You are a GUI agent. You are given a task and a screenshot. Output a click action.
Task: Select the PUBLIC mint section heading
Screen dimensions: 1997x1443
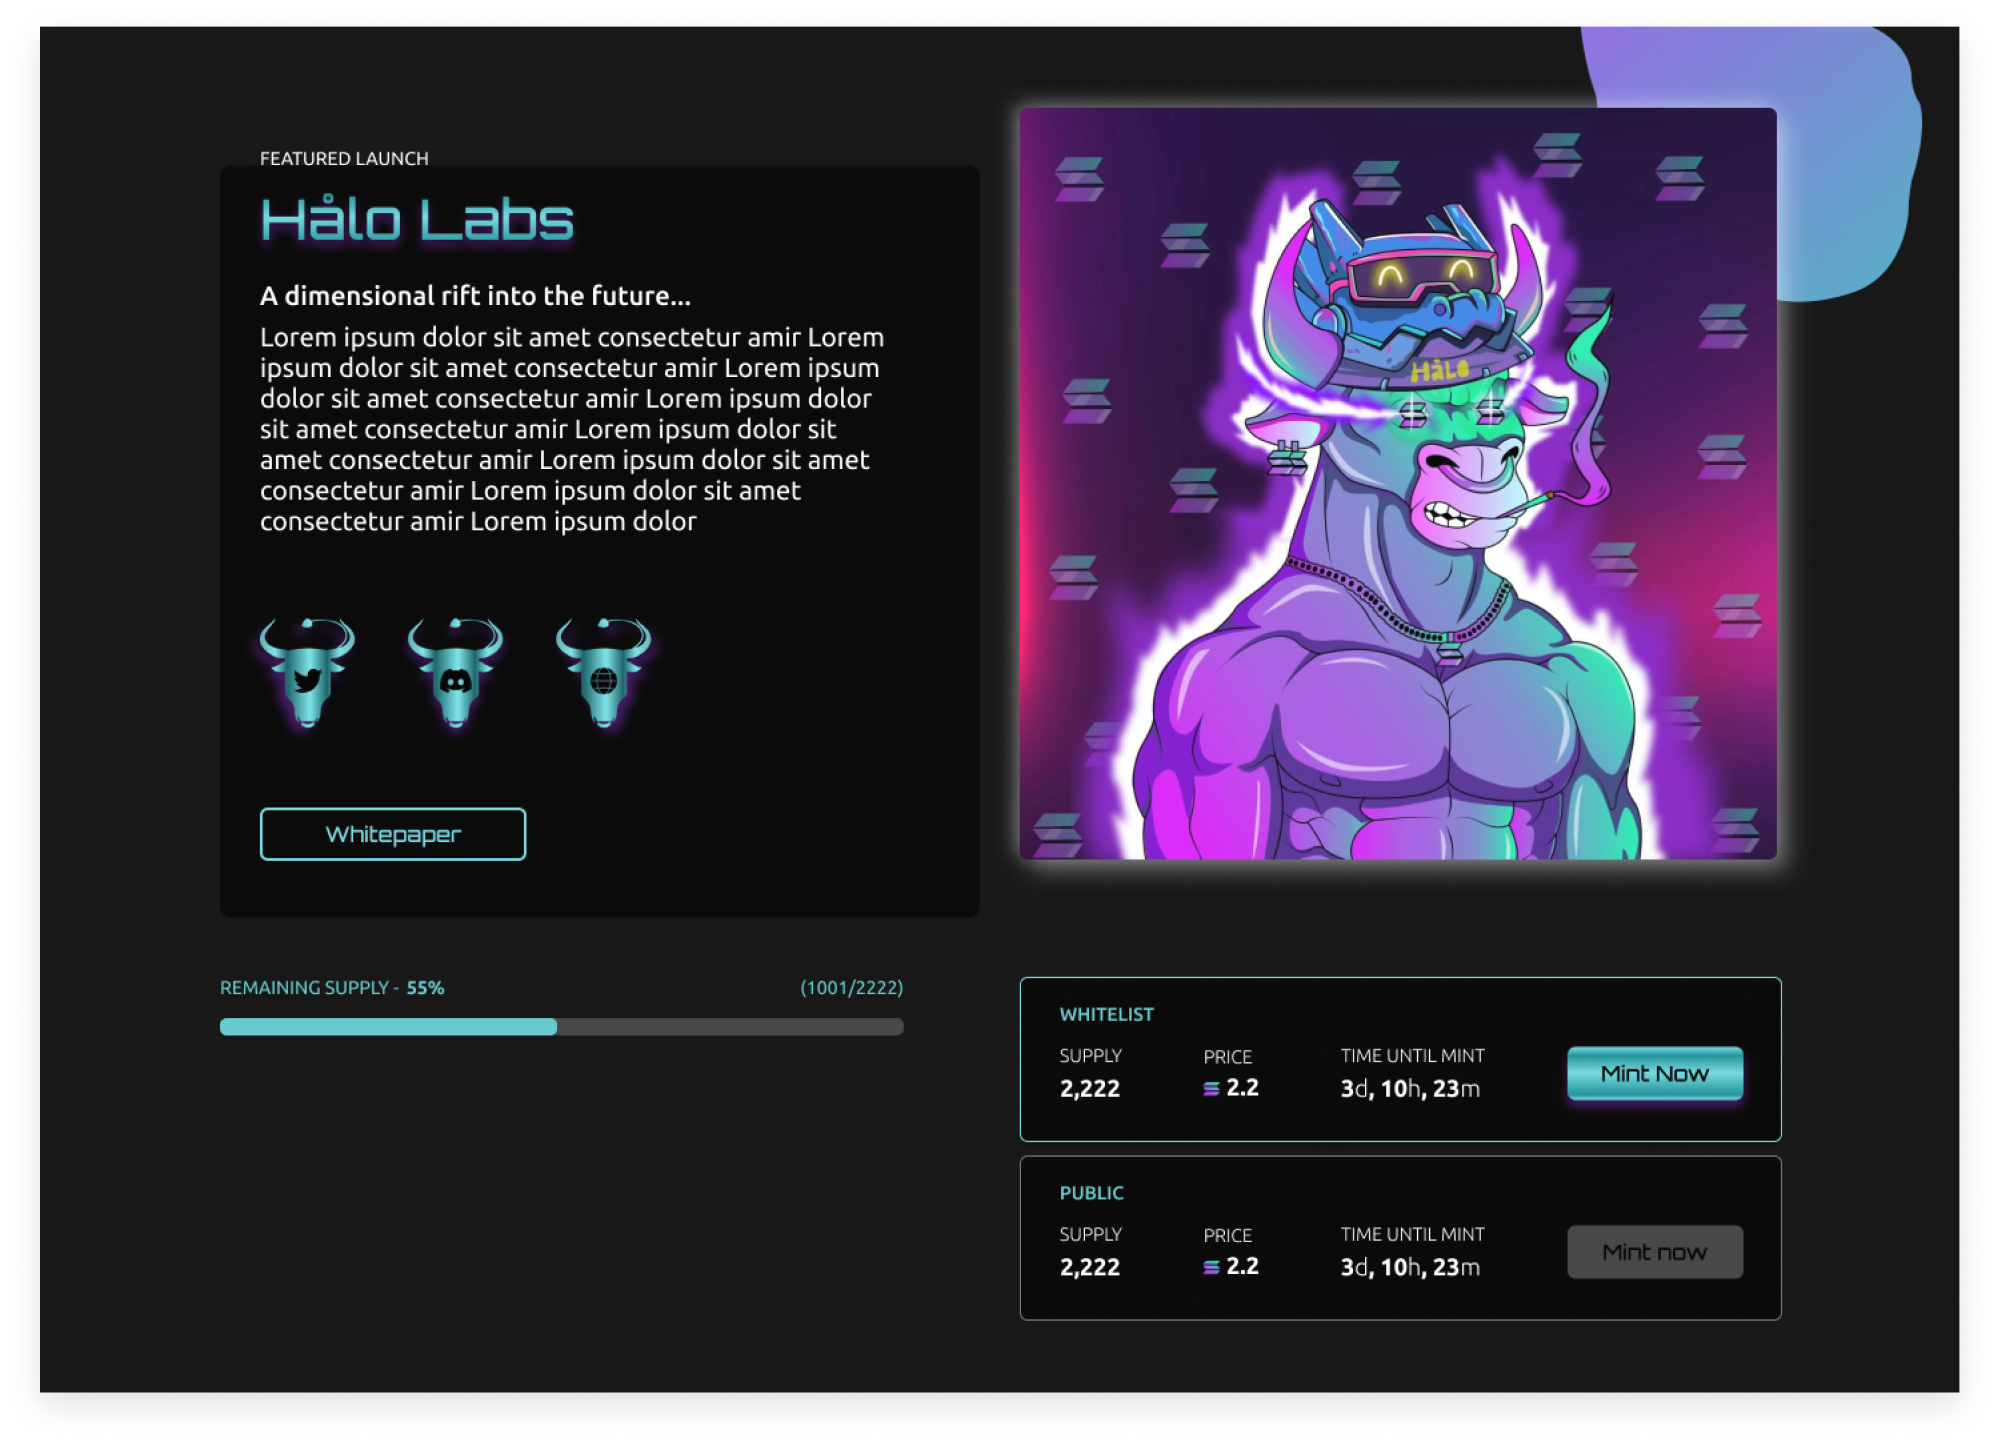[x=1091, y=1193]
